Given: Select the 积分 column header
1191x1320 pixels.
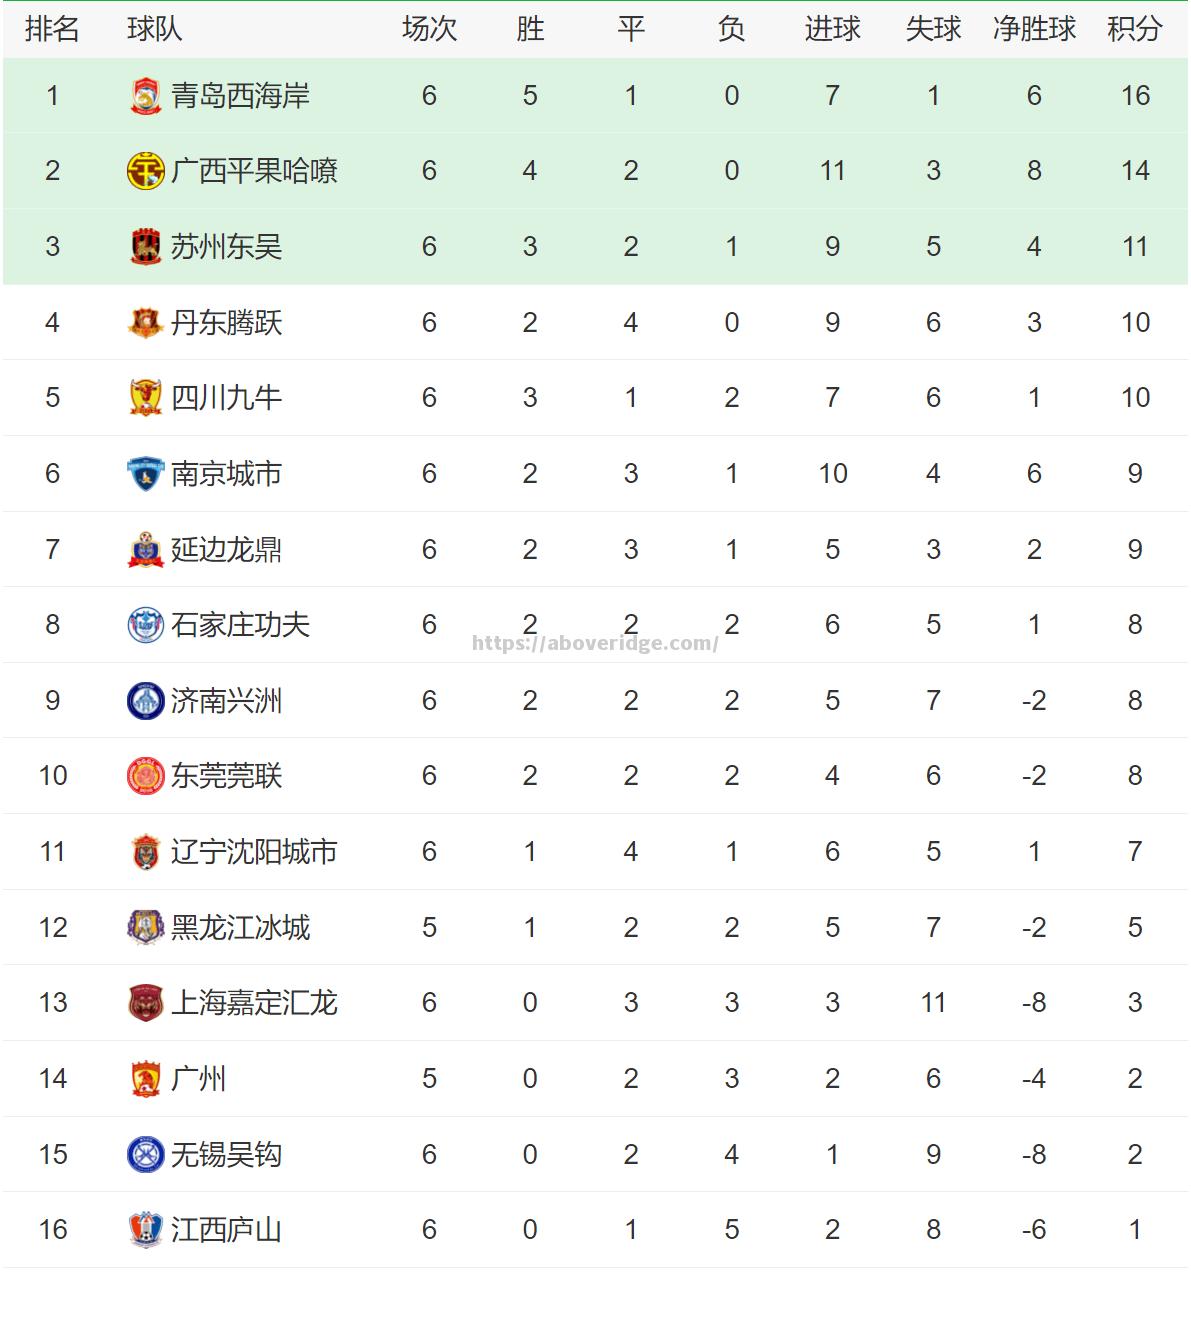Looking at the screenshot, I should [x=1134, y=29].
